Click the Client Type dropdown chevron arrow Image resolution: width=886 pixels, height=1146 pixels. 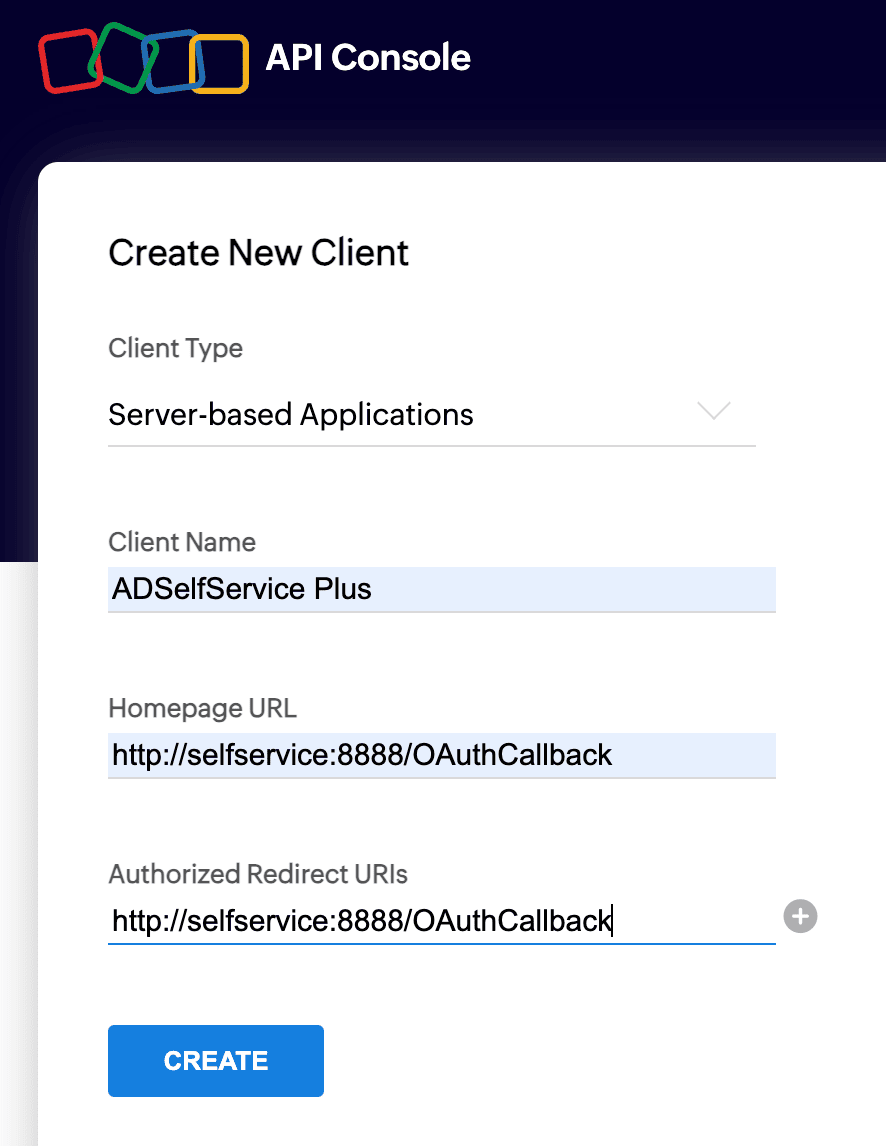[713, 412]
